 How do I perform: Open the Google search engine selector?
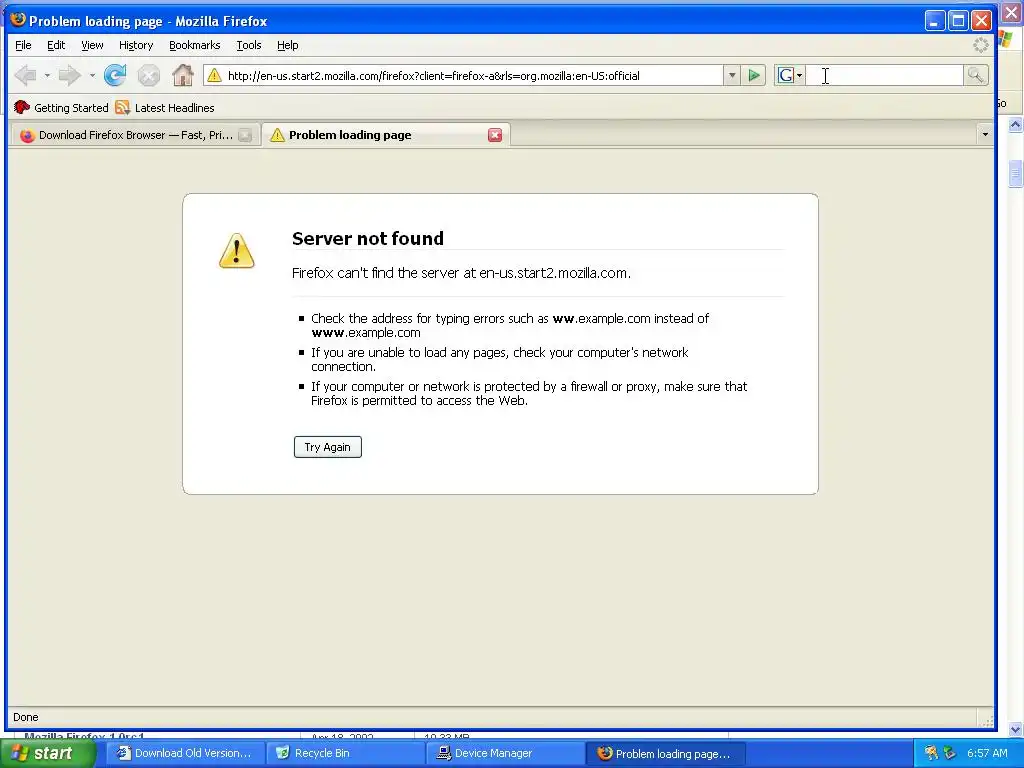pyautogui.click(x=790, y=76)
